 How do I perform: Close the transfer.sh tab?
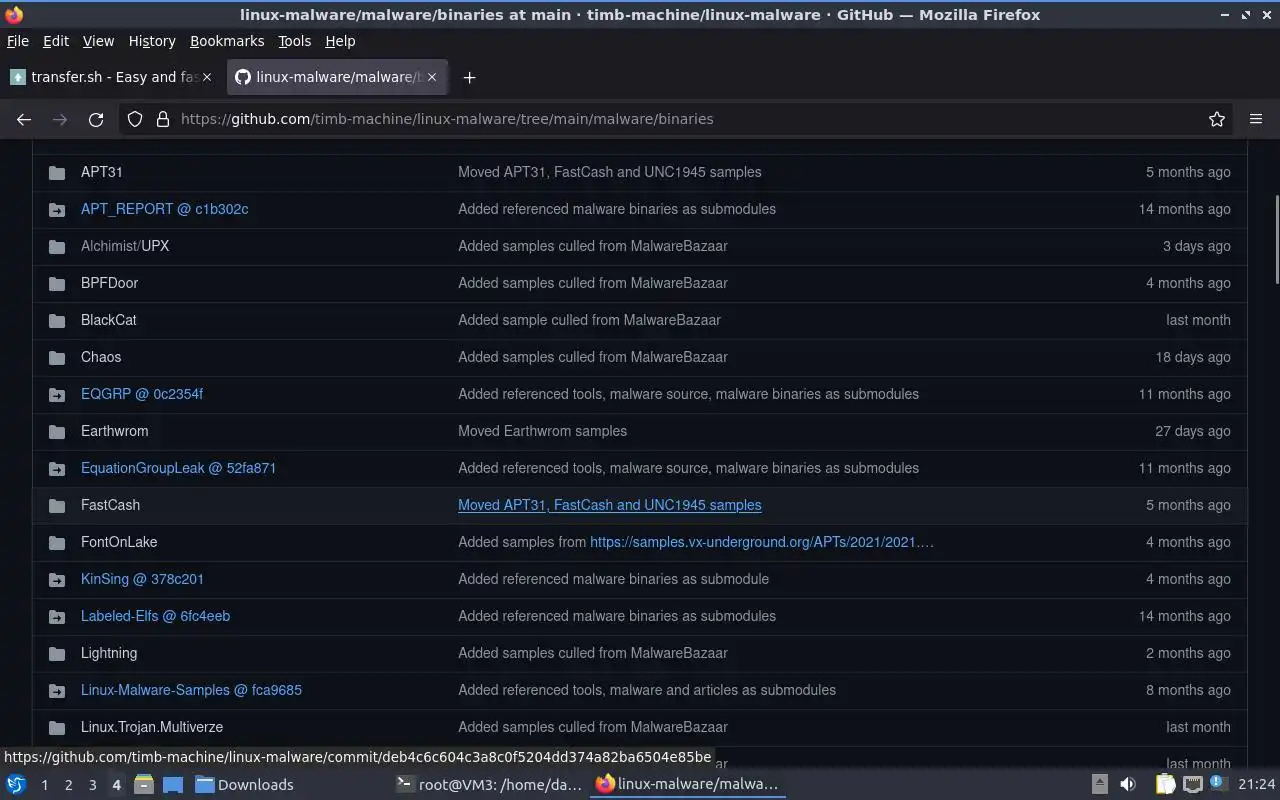coord(207,77)
